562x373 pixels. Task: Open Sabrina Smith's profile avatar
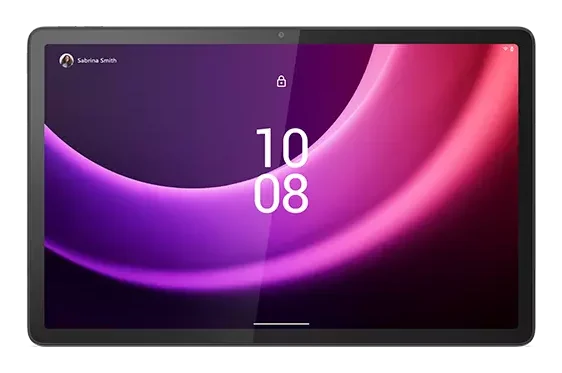pos(66,61)
